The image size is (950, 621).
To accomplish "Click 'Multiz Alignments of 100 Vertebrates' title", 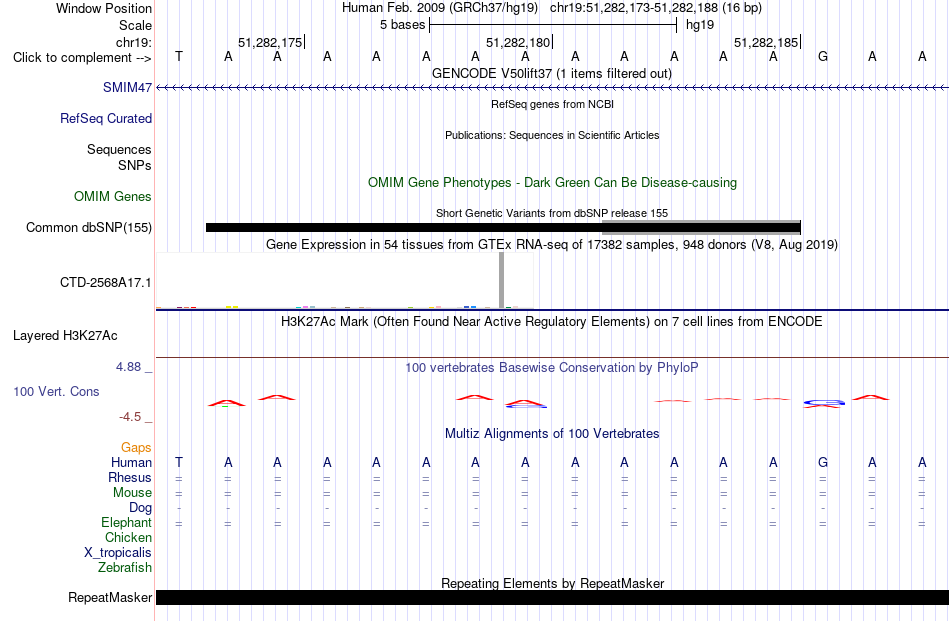I will pyautogui.click(x=552, y=433).
